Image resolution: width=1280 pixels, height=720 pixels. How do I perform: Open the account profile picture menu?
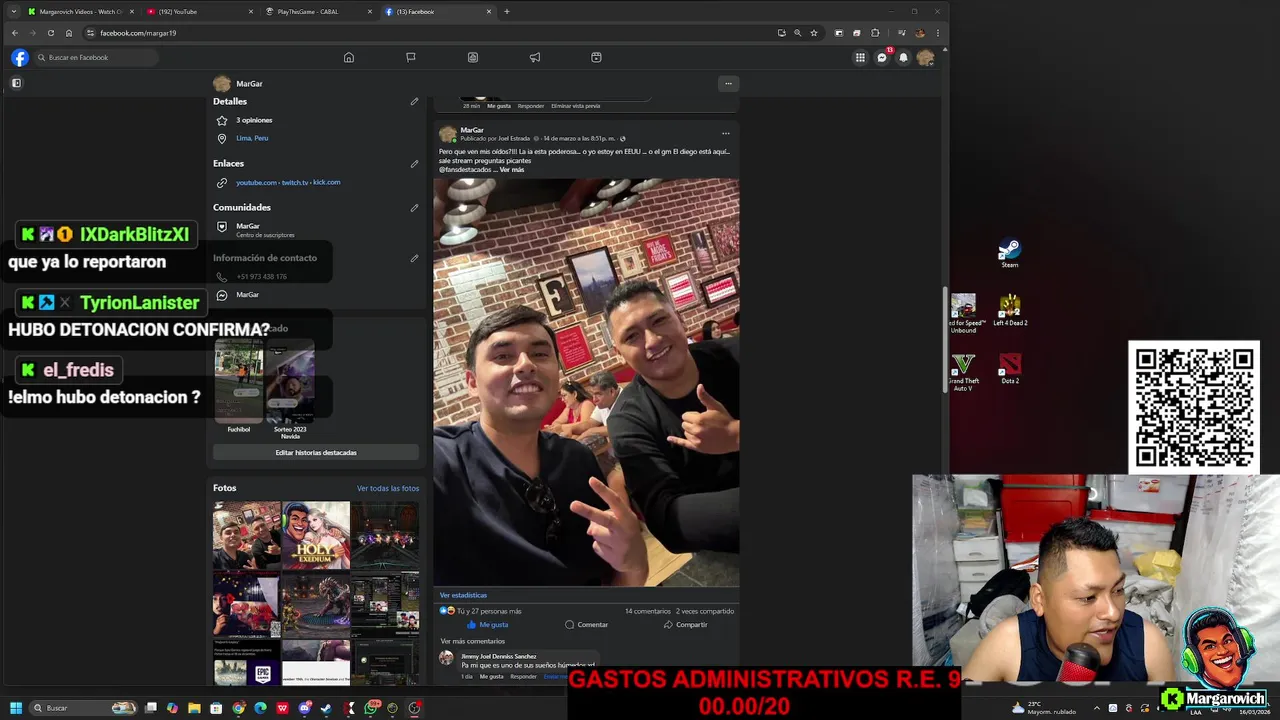point(925,57)
